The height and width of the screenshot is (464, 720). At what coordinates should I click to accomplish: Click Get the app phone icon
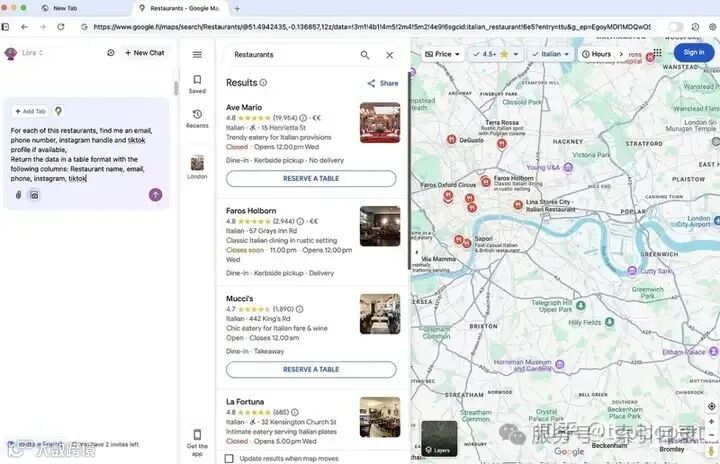[x=197, y=435]
